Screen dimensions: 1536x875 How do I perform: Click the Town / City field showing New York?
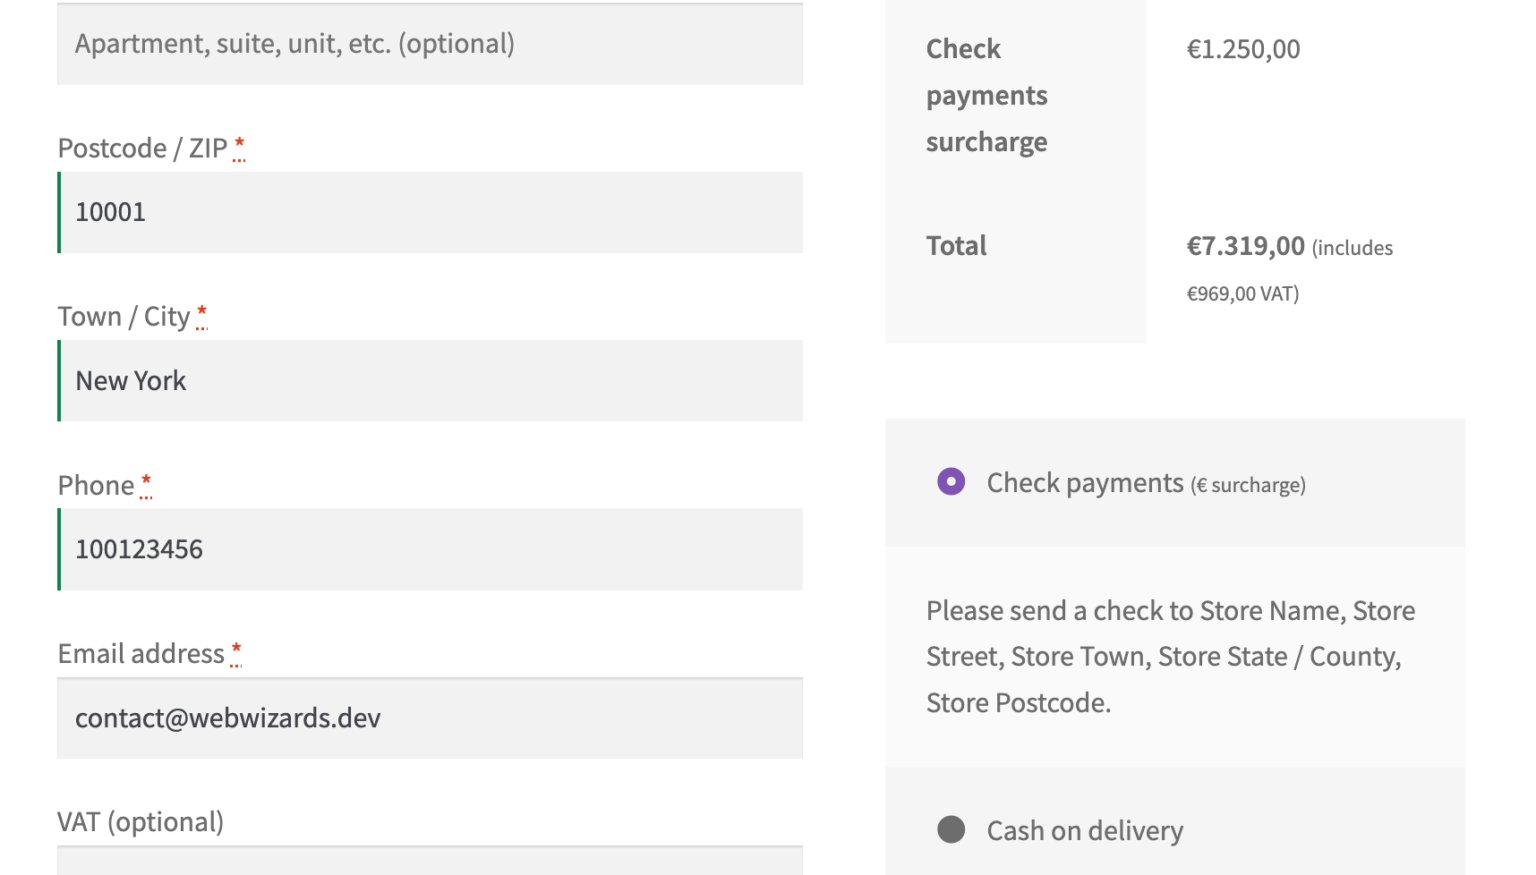click(x=430, y=381)
